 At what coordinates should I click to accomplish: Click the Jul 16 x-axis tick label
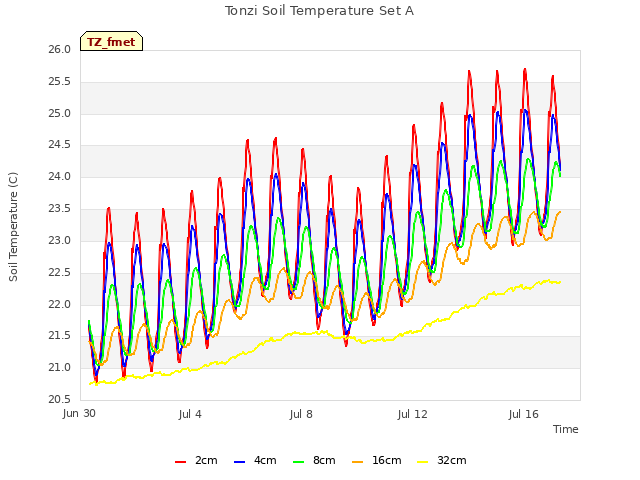coord(524,414)
